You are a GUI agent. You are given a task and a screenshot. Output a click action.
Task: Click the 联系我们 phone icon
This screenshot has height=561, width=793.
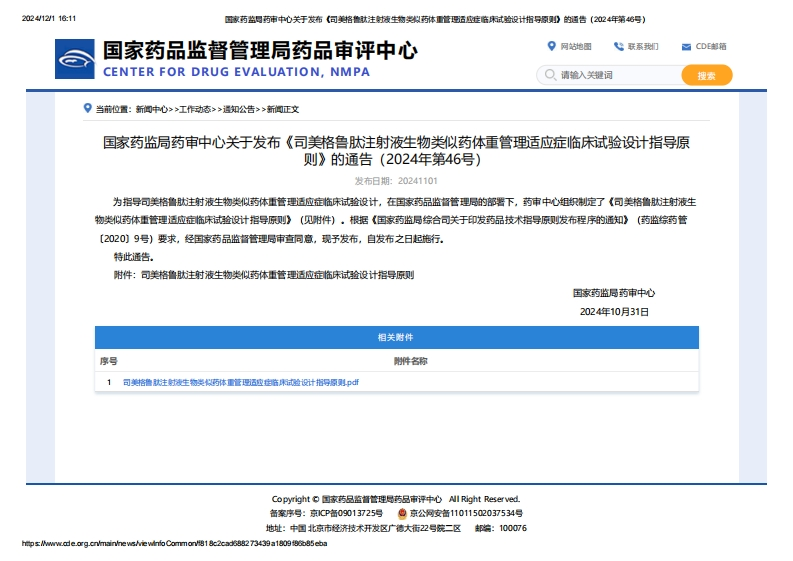pos(619,46)
